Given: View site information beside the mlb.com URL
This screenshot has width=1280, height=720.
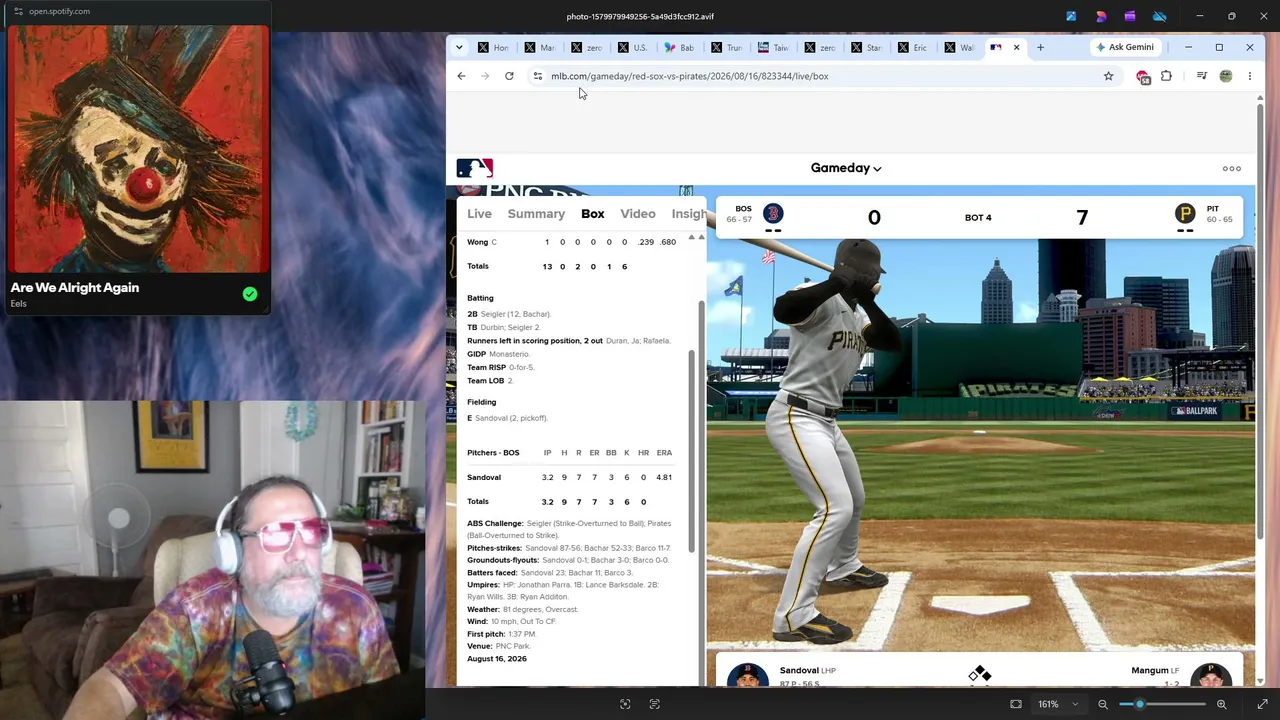Looking at the screenshot, I should (x=538, y=76).
